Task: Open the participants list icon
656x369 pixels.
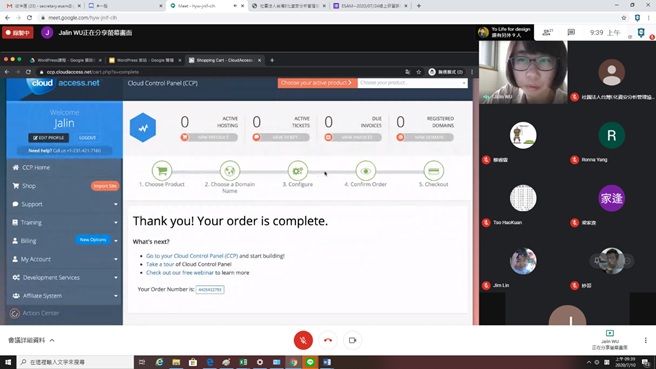Action: tap(547, 33)
